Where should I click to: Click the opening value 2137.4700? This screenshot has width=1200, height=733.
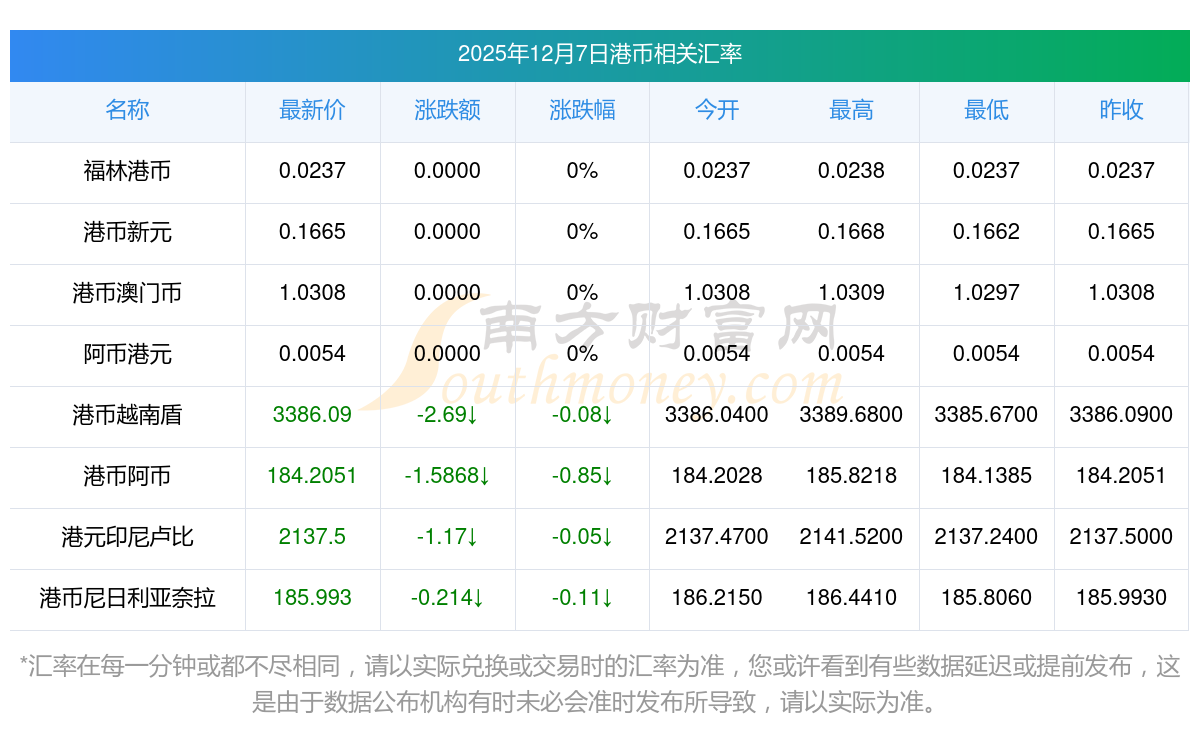point(717,537)
